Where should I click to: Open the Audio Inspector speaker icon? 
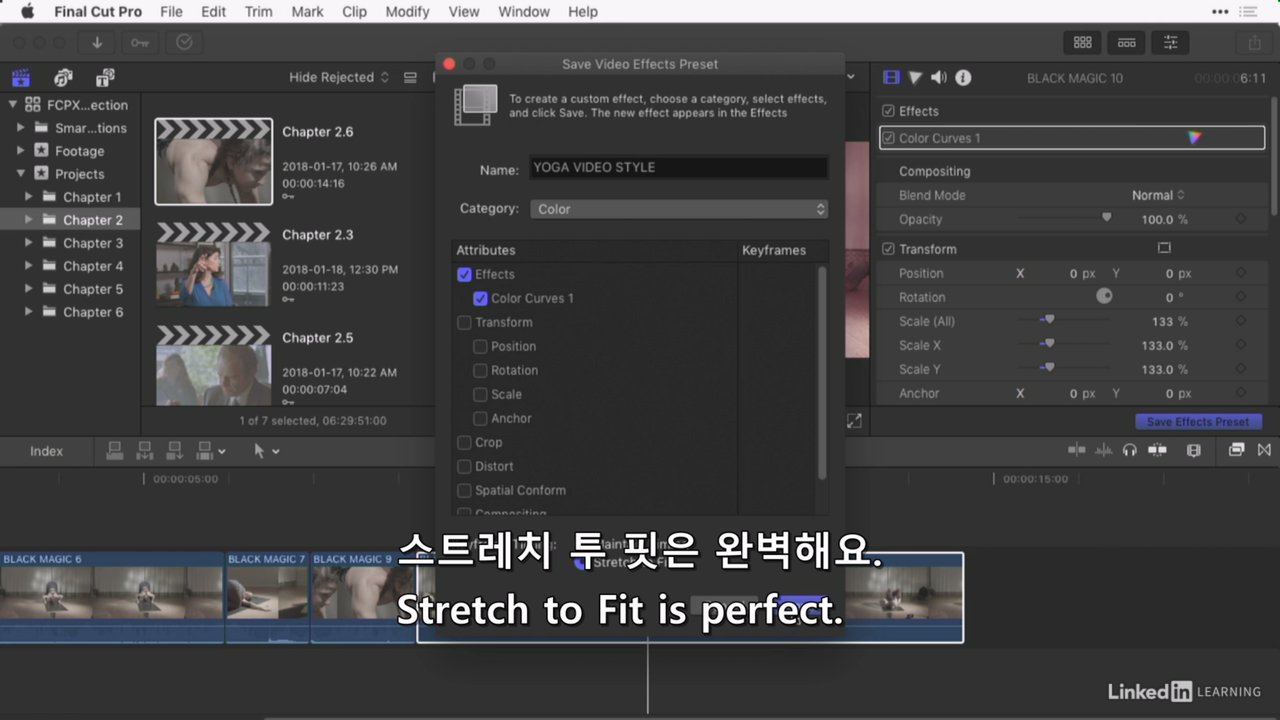(x=939, y=77)
